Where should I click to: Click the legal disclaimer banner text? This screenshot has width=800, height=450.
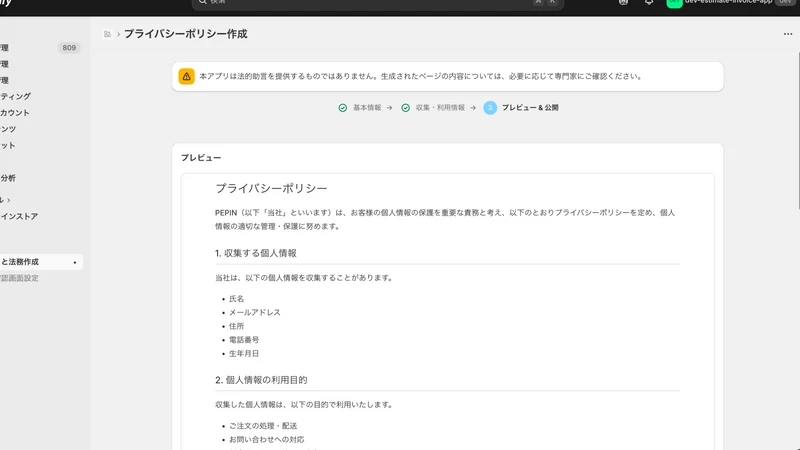421,77
